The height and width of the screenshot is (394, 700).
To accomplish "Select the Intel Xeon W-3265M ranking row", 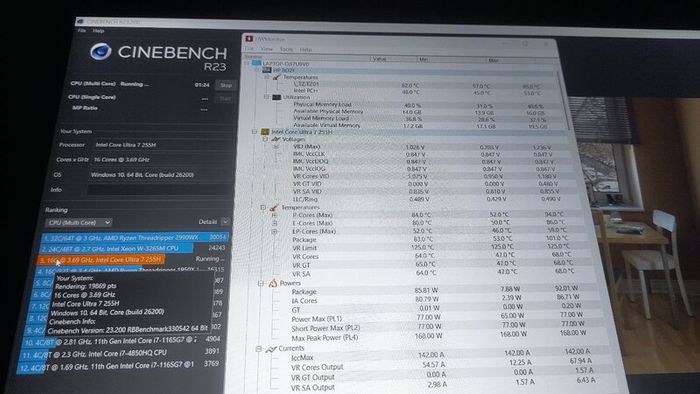I will click(x=133, y=248).
